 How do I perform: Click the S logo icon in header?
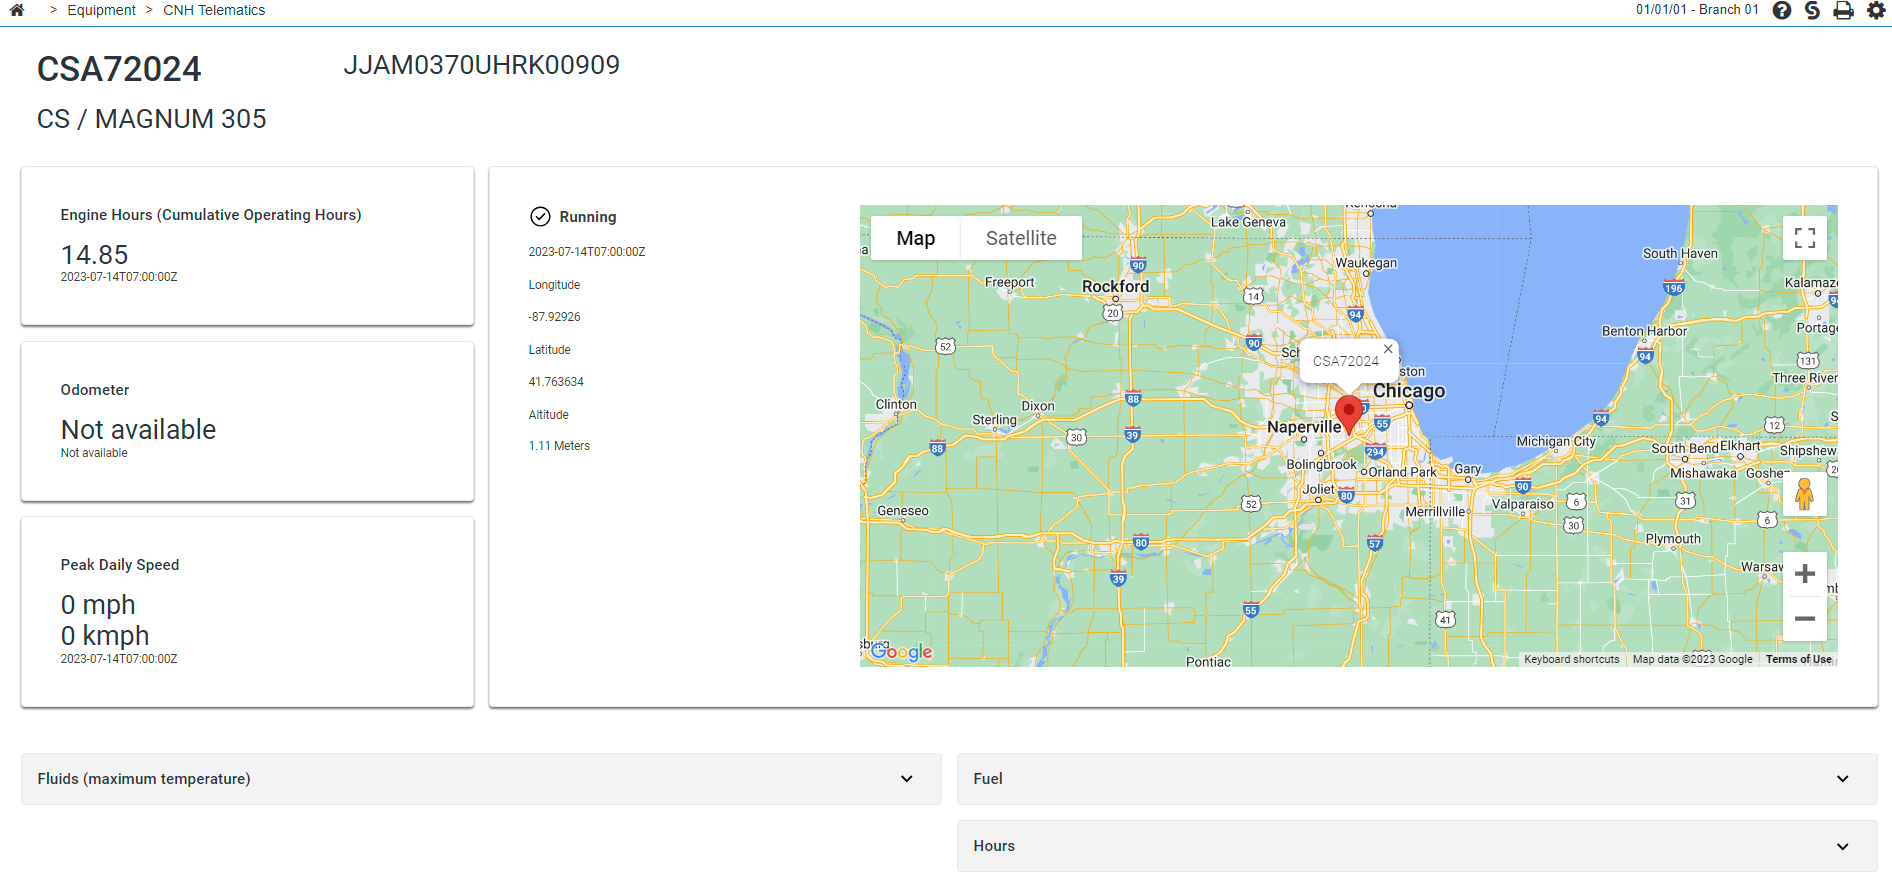click(x=1812, y=10)
